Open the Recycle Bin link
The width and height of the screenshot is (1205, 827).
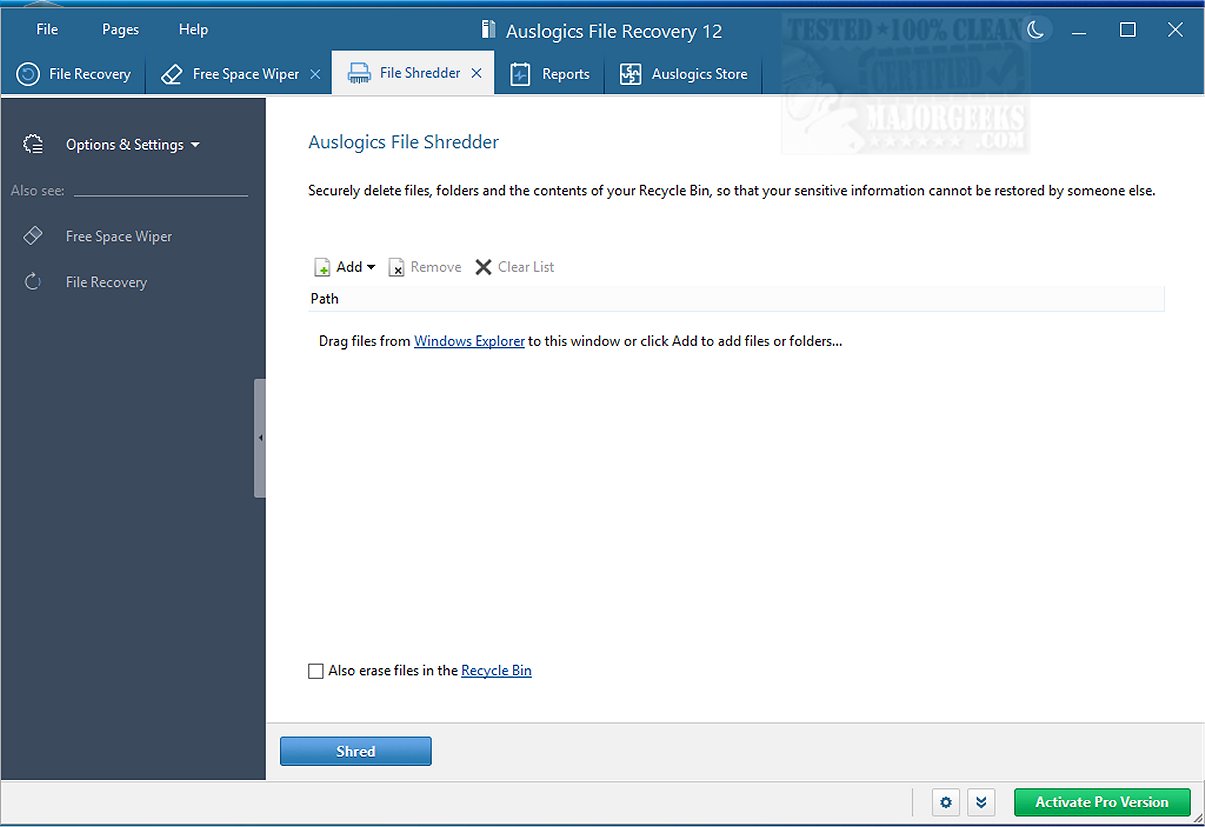coord(496,671)
